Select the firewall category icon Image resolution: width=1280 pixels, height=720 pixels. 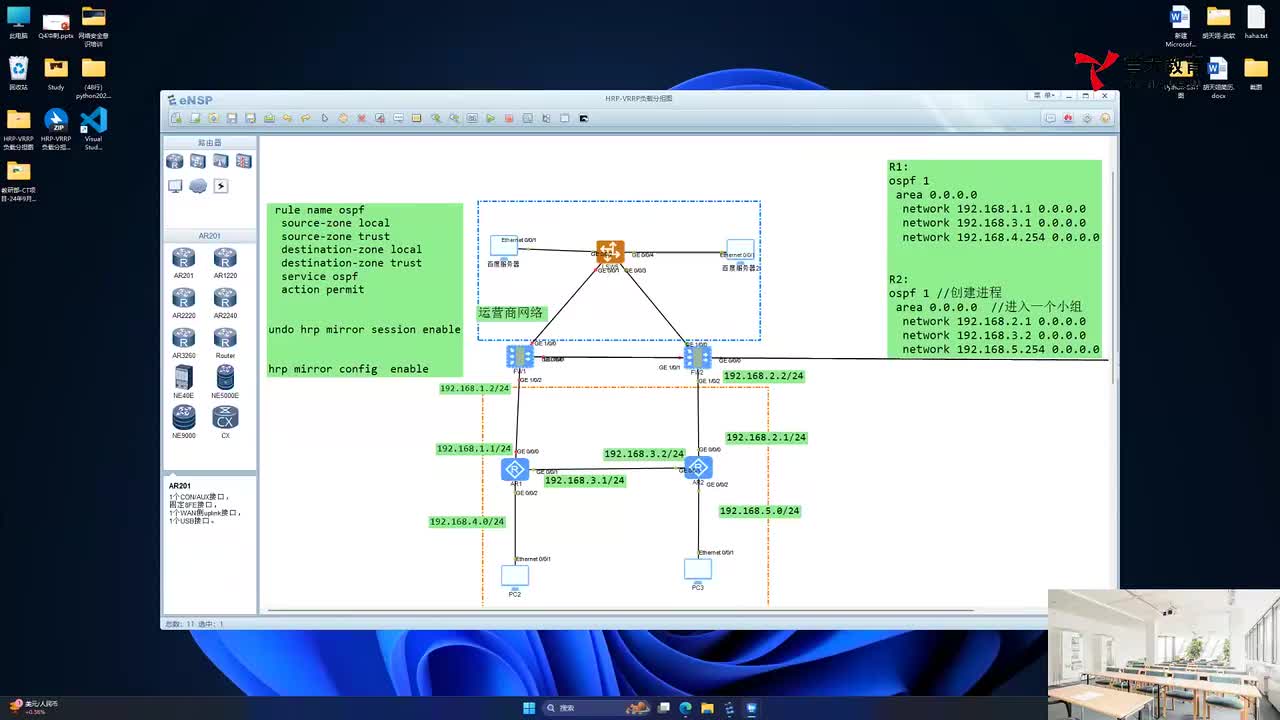(243, 161)
